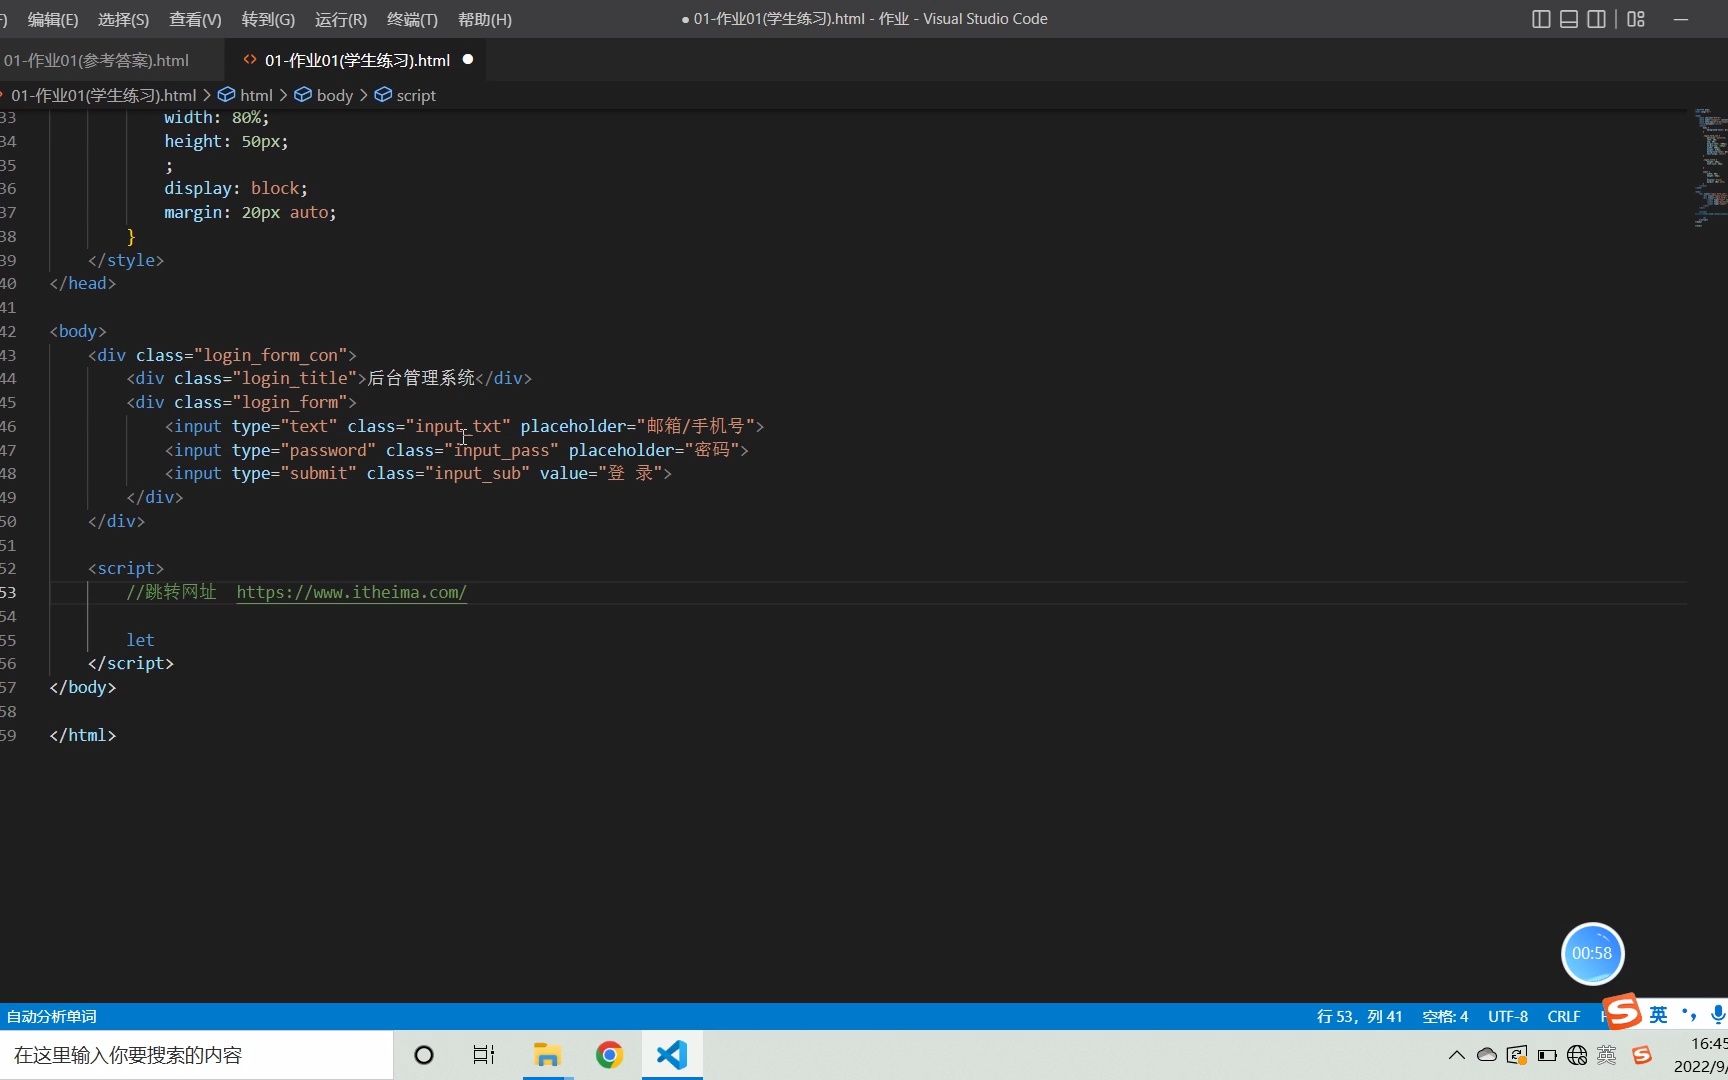Open the body breadcrumb dropdown
Viewport: 1728px width, 1080px height.
tap(335, 95)
